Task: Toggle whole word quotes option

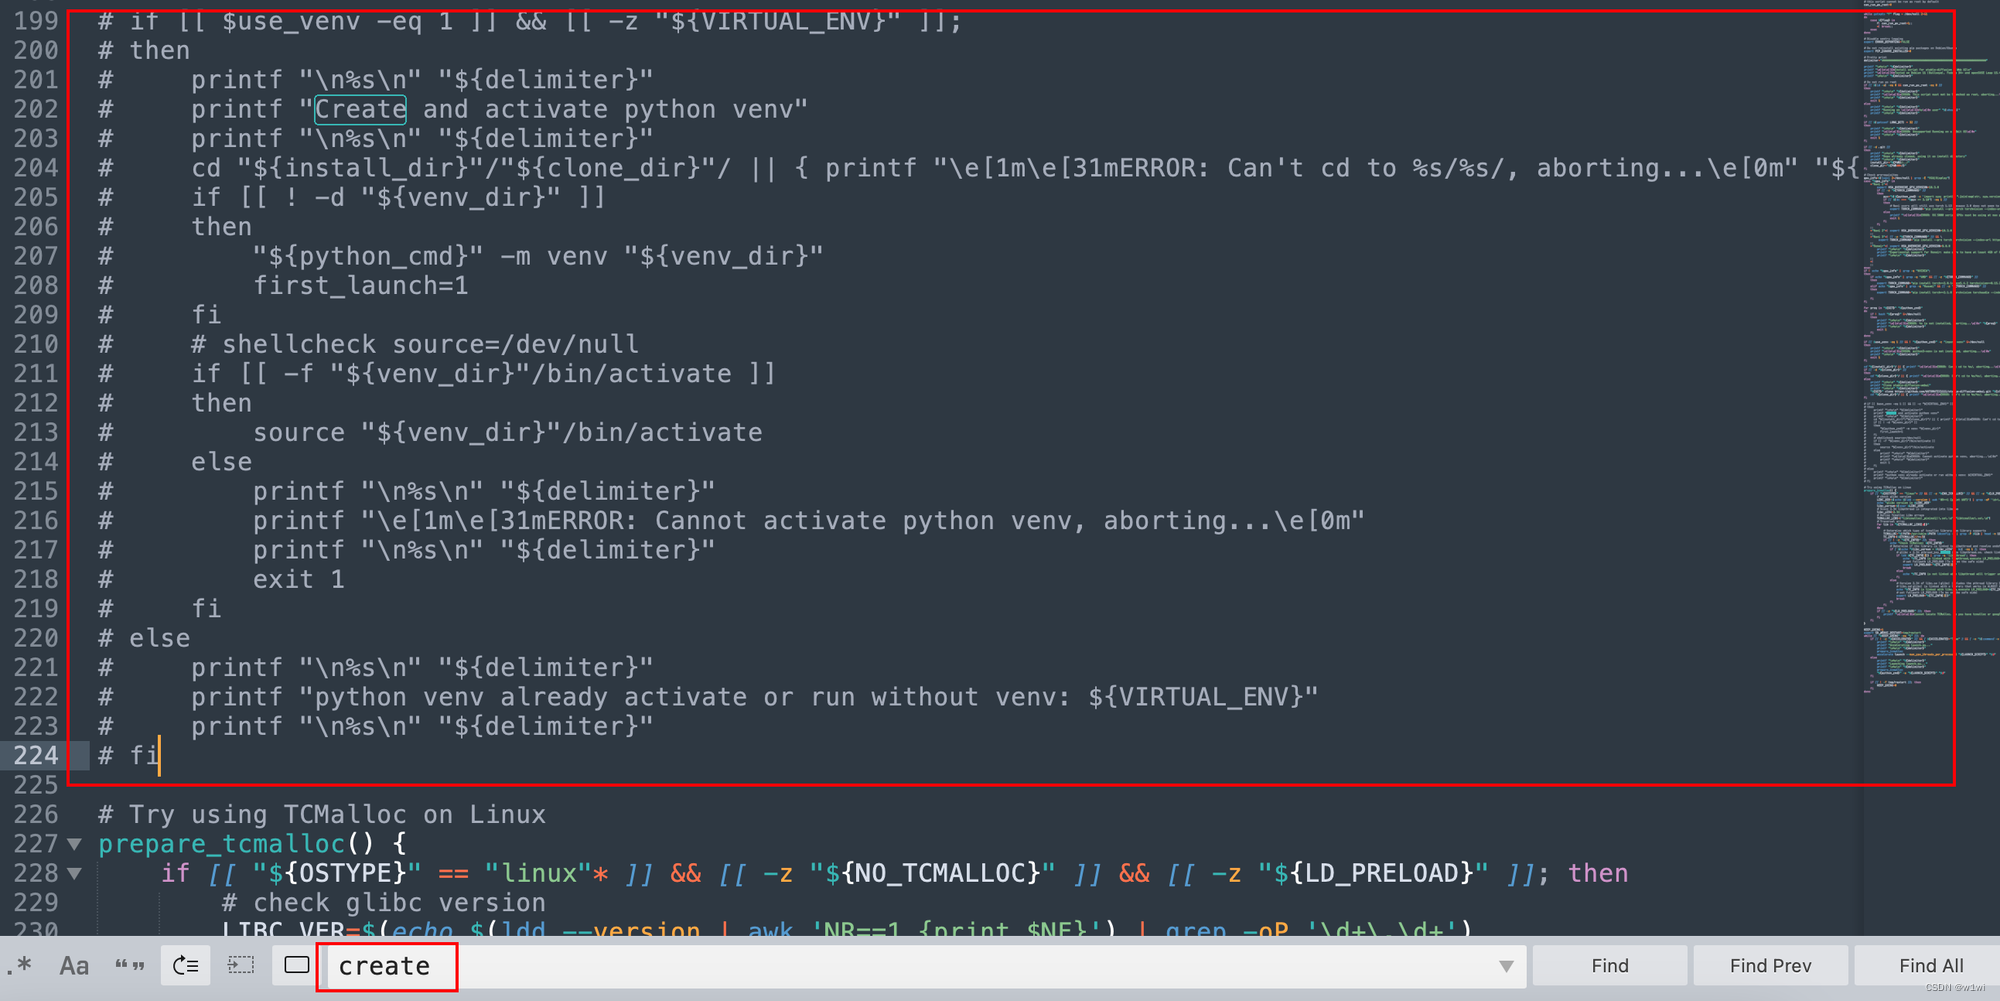Action: 129,966
